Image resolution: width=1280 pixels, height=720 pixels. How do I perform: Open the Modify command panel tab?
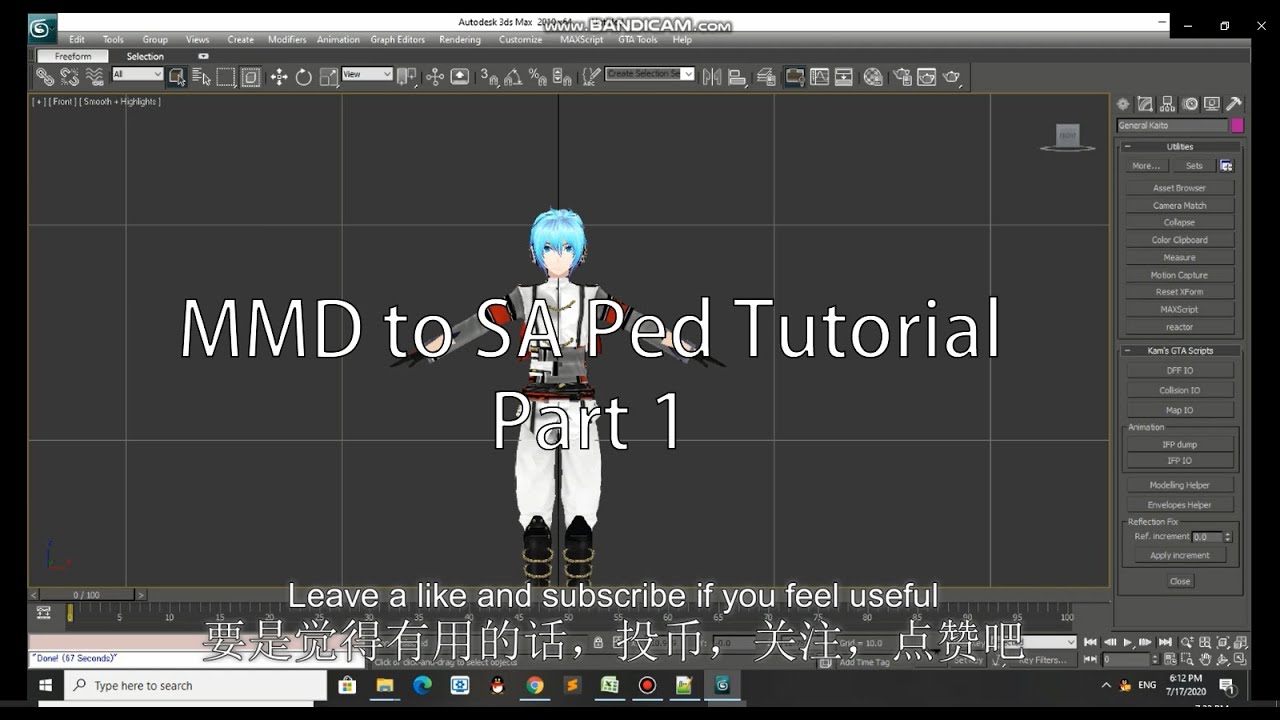tap(1145, 104)
